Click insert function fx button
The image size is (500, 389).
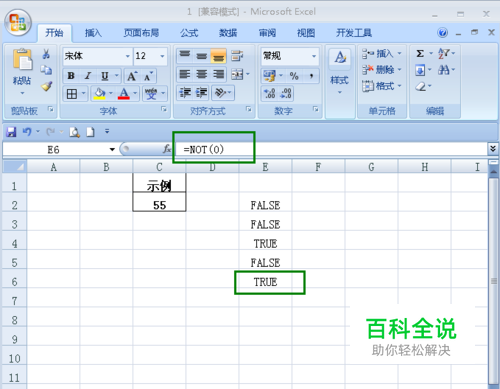coord(167,149)
